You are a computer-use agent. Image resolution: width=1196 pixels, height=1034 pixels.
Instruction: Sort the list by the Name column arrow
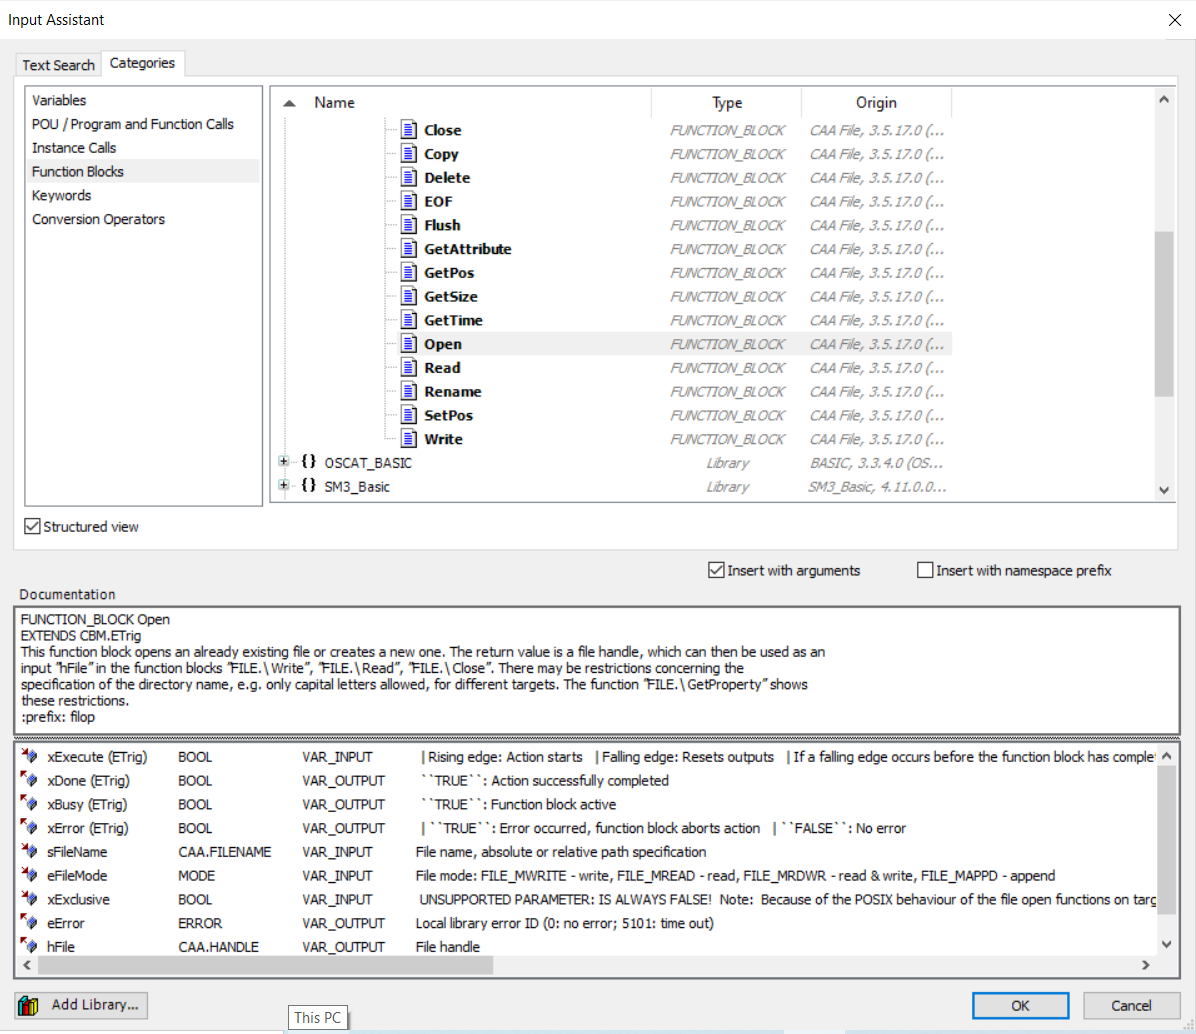coord(289,103)
